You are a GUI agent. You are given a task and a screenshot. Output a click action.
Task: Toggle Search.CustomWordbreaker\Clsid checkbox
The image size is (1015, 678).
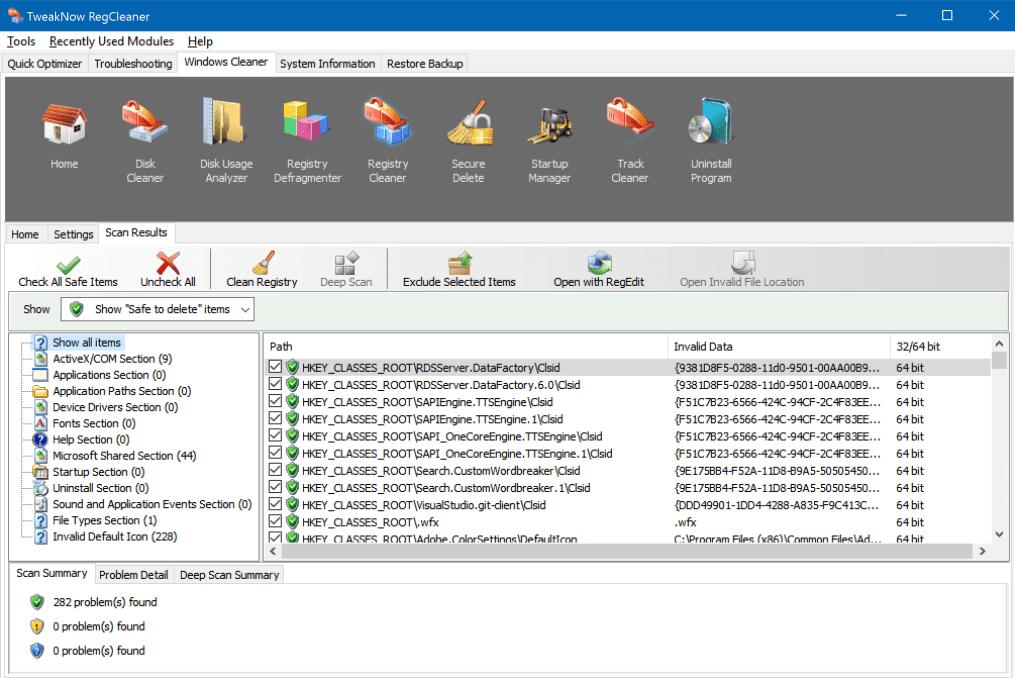click(x=275, y=470)
